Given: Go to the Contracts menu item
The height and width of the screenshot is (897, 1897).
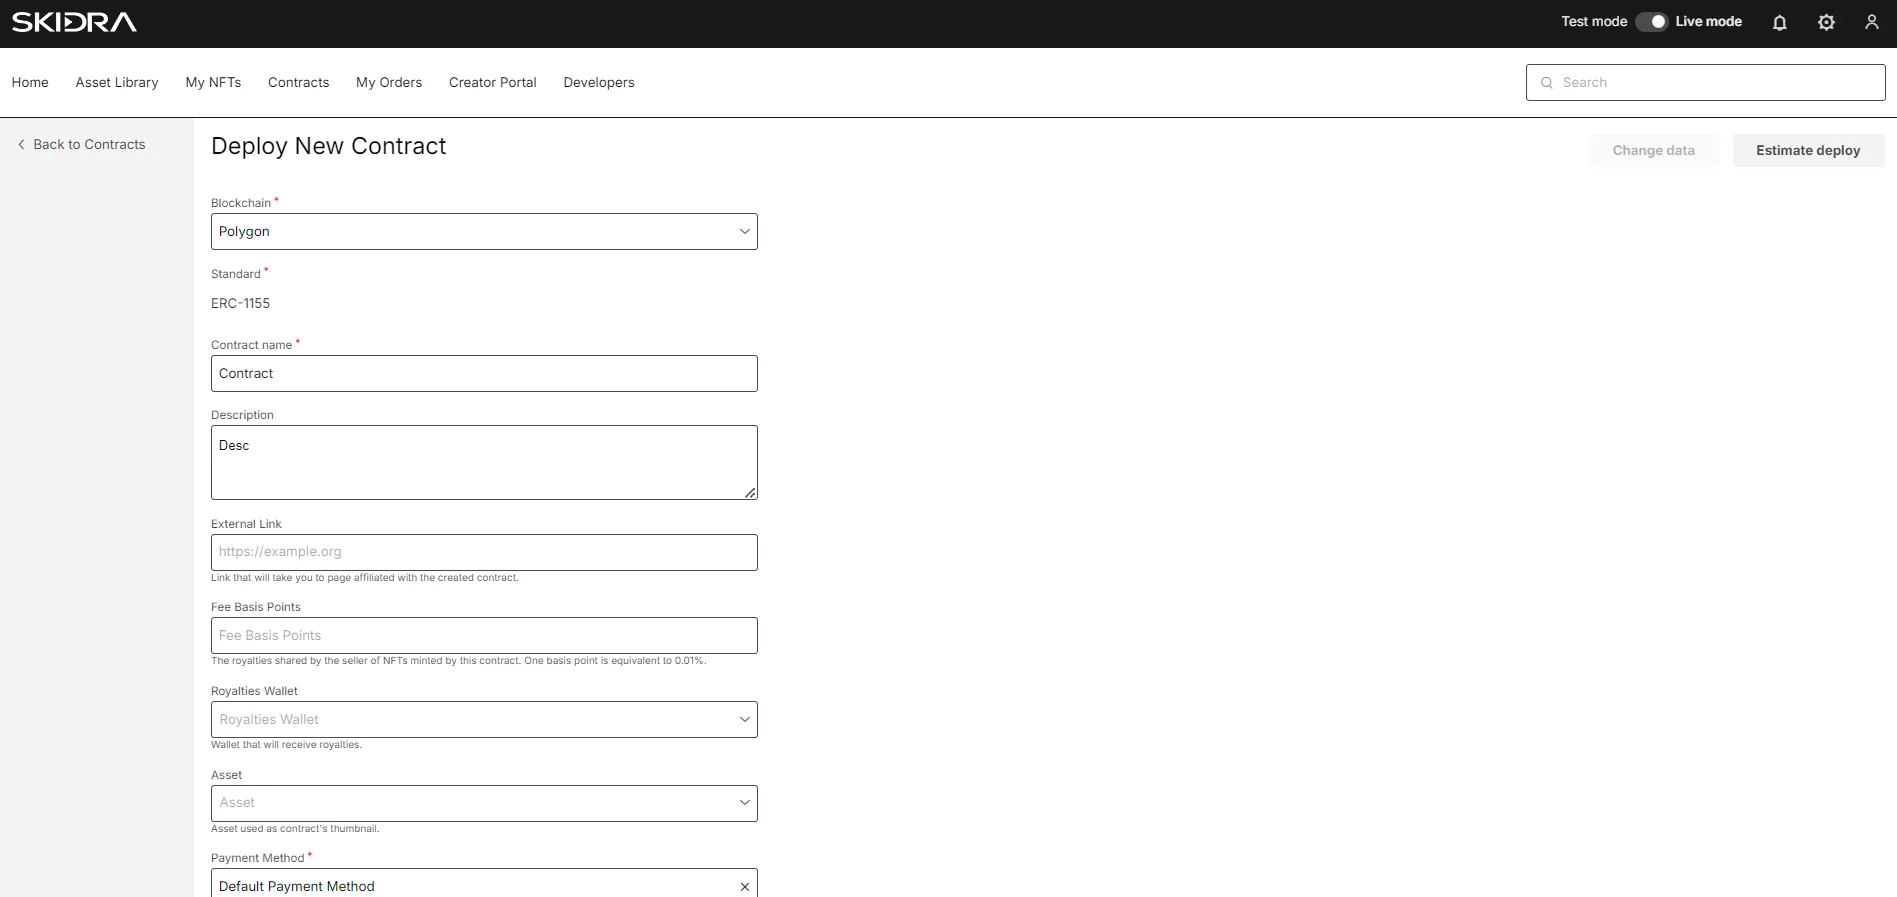Looking at the screenshot, I should tap(298, 83).
